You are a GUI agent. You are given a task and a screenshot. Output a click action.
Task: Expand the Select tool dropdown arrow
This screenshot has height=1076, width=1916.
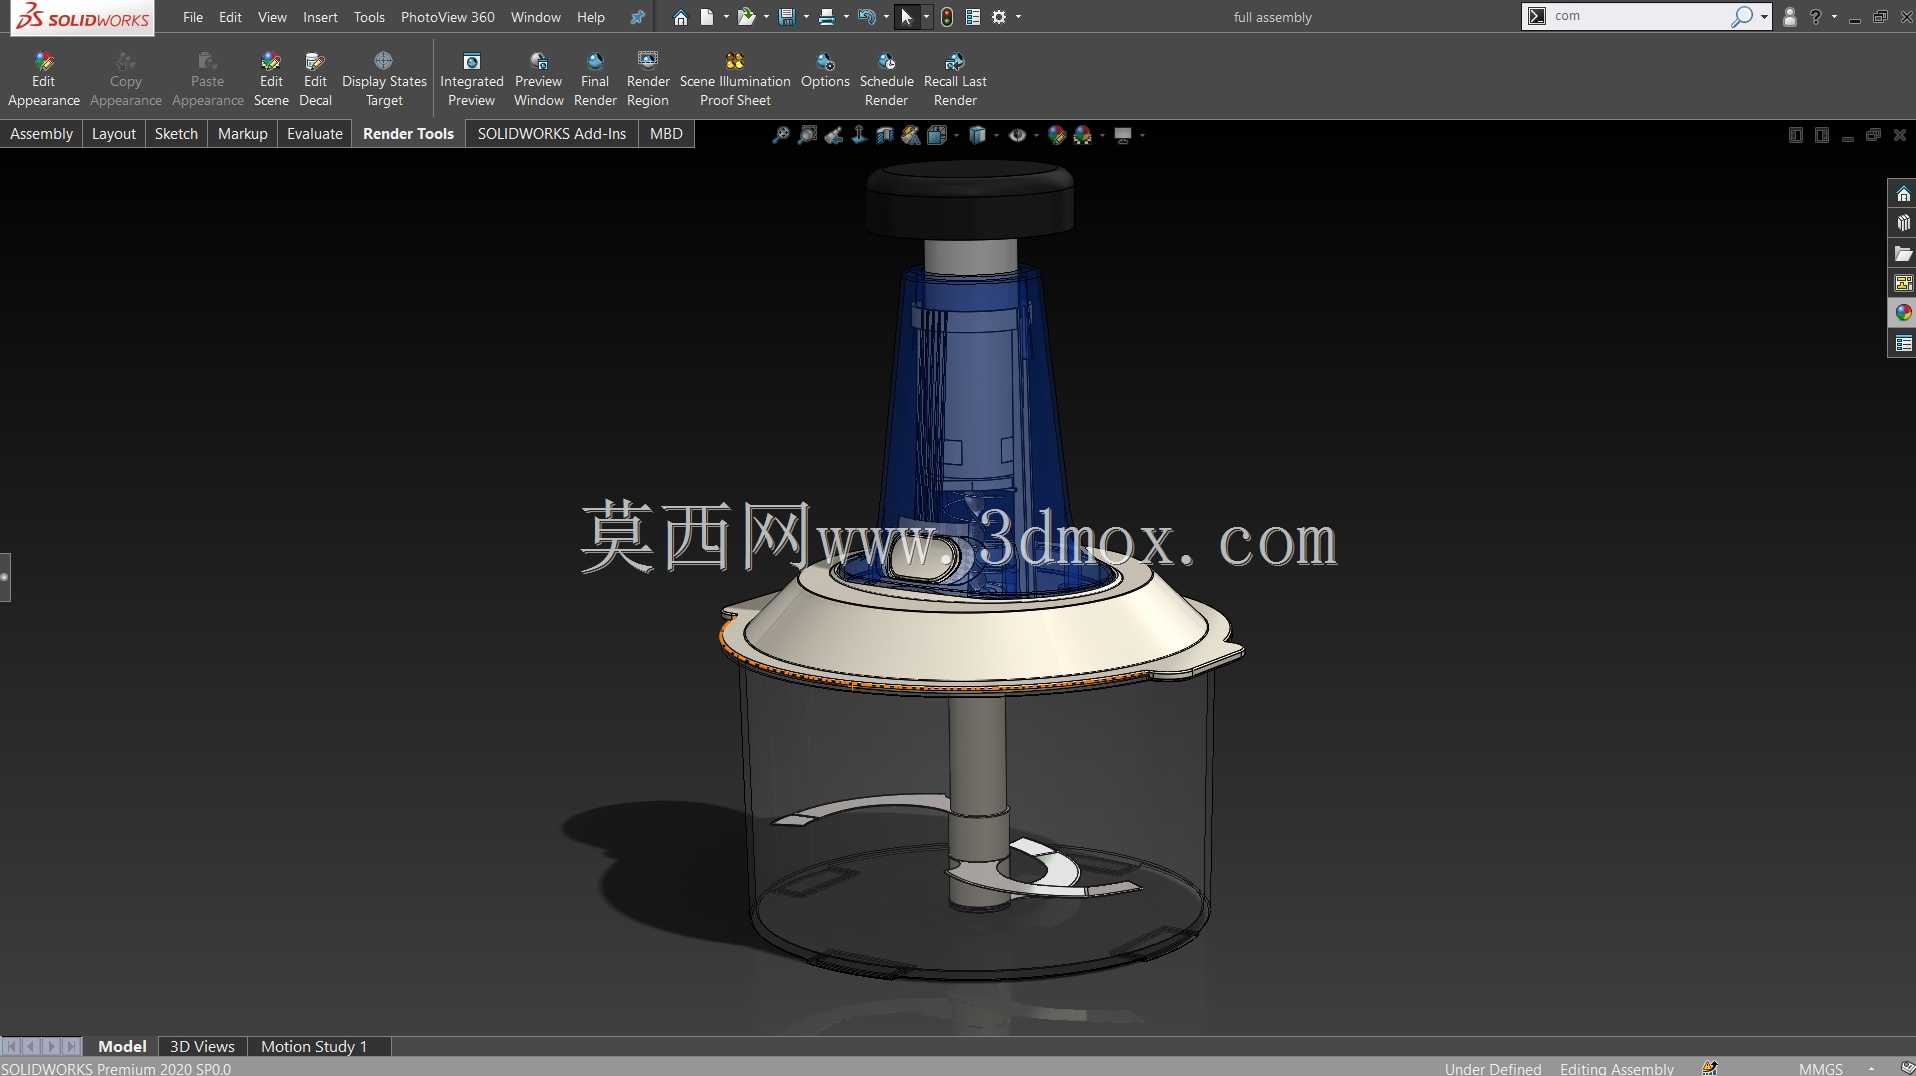click(926, 17)
